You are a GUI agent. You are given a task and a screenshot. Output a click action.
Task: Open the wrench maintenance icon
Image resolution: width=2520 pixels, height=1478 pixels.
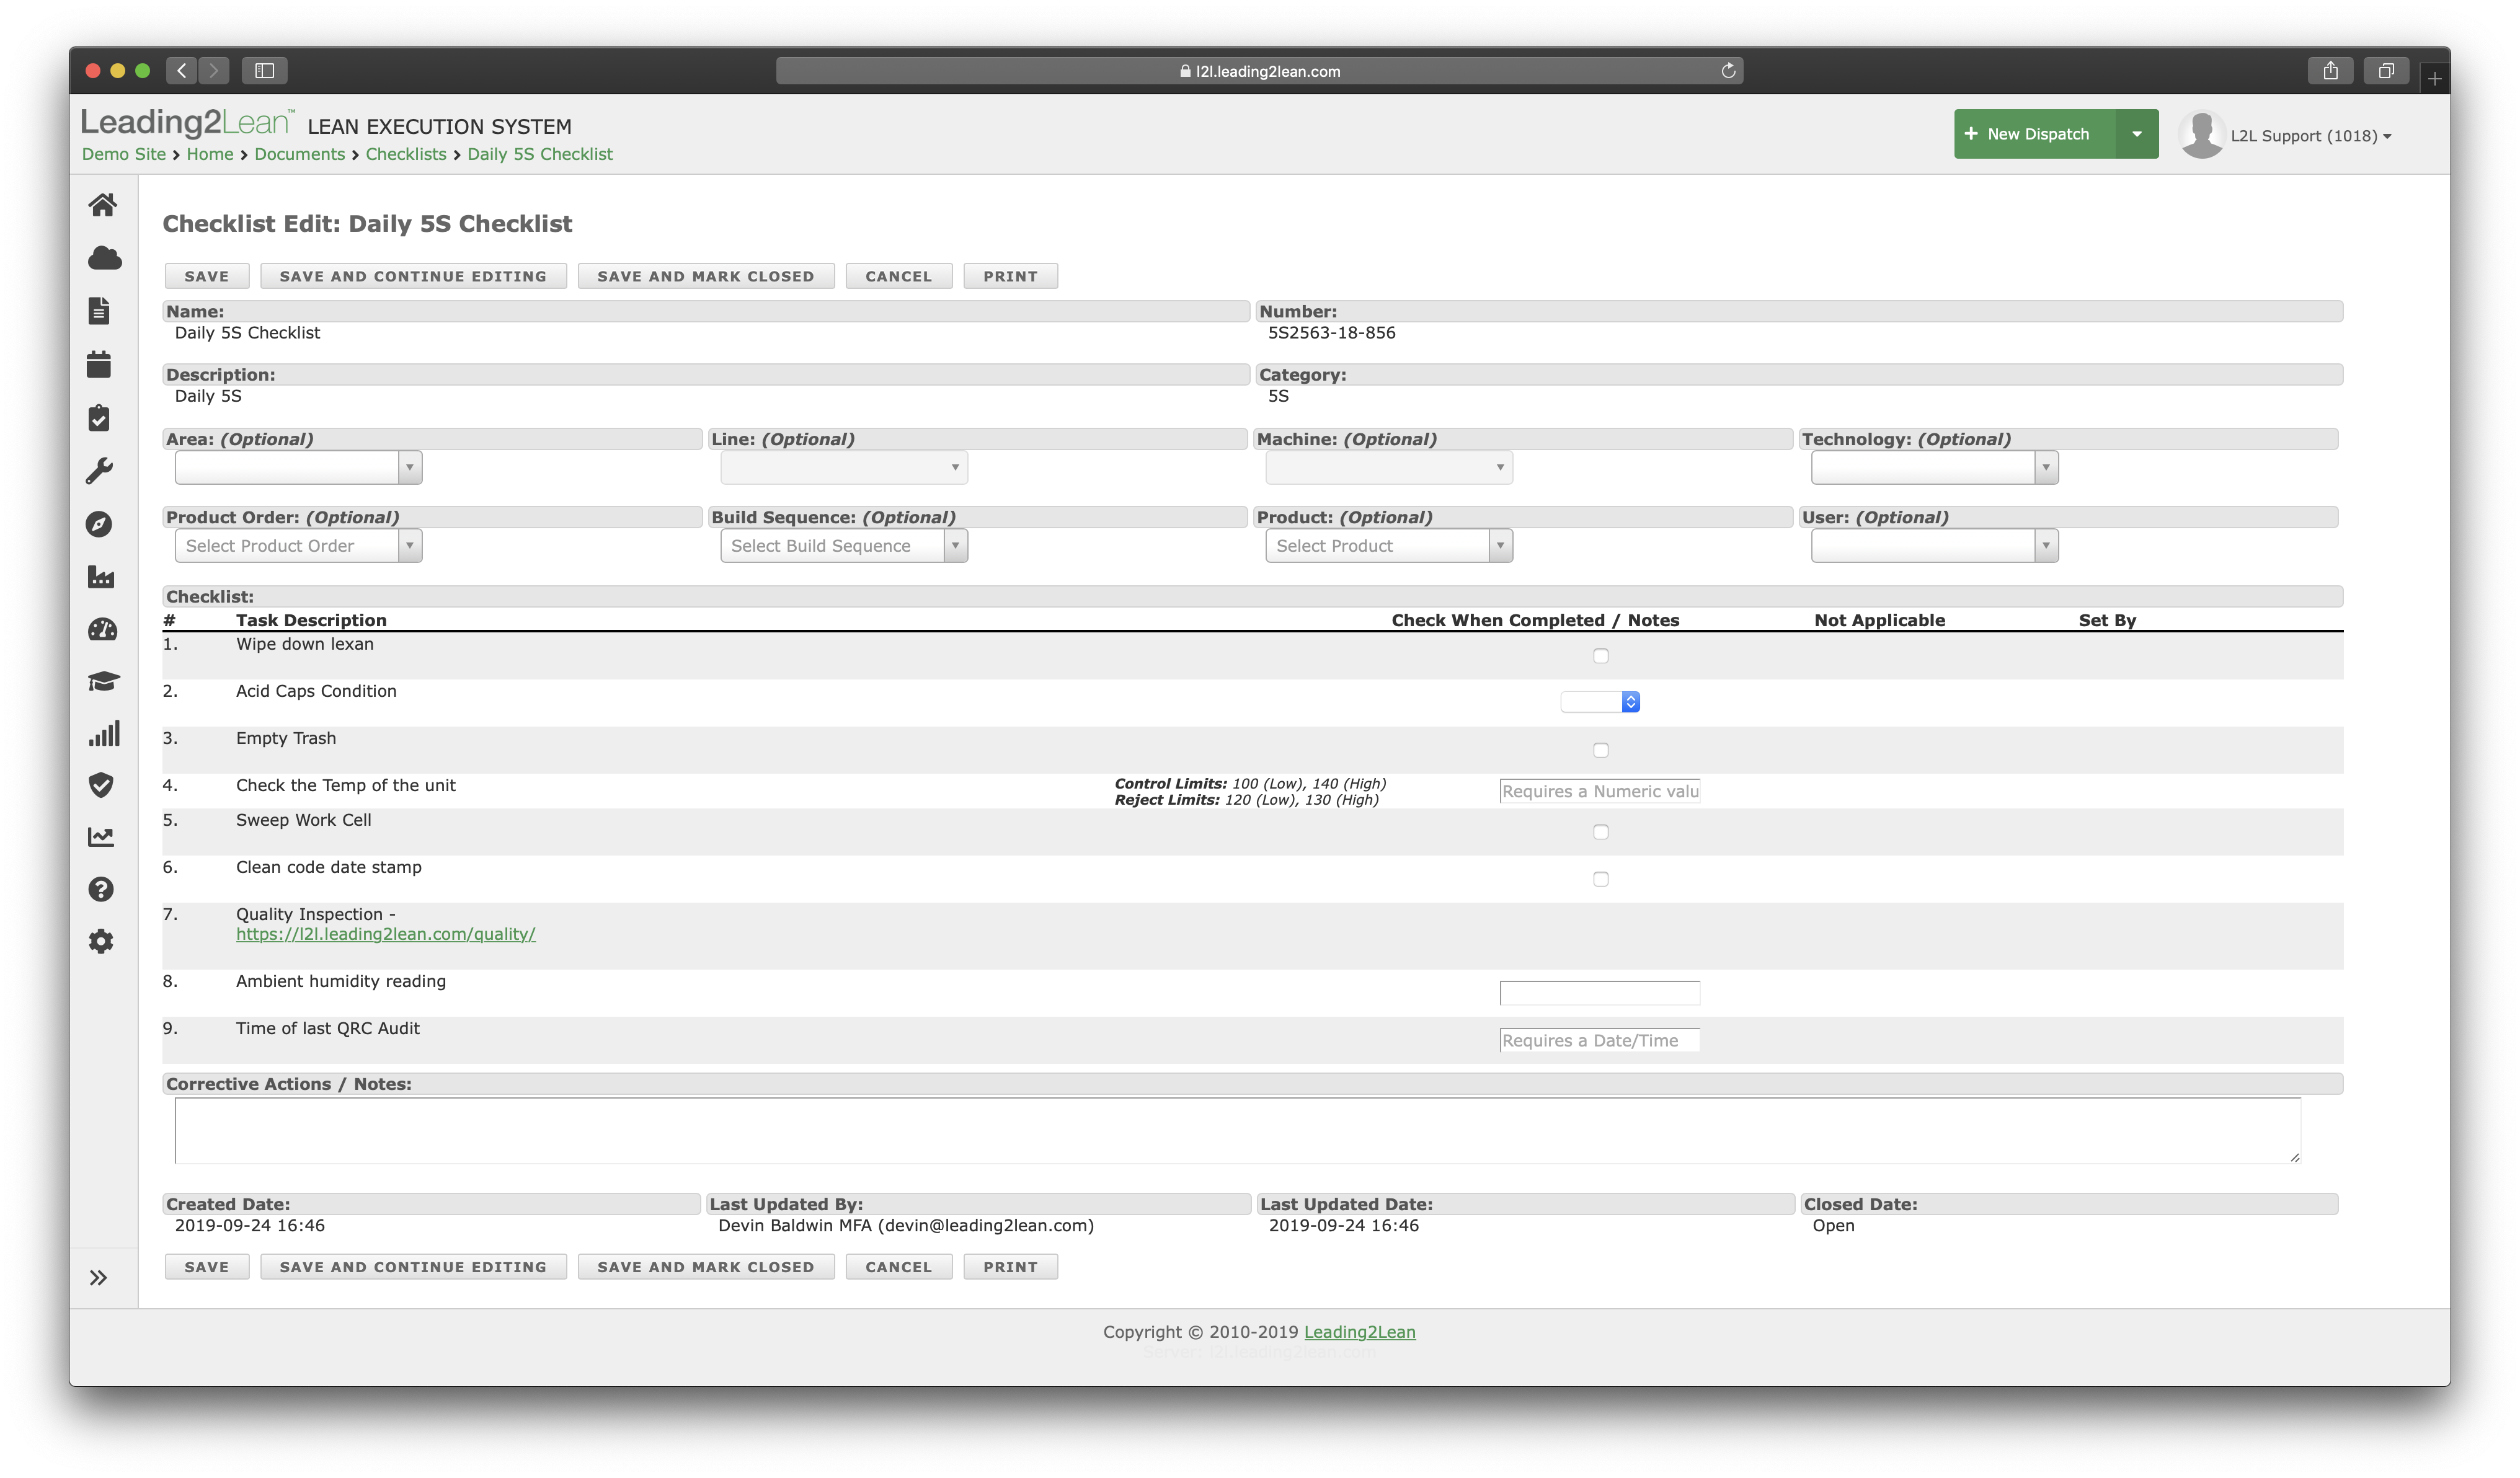[x=99, y=471]
